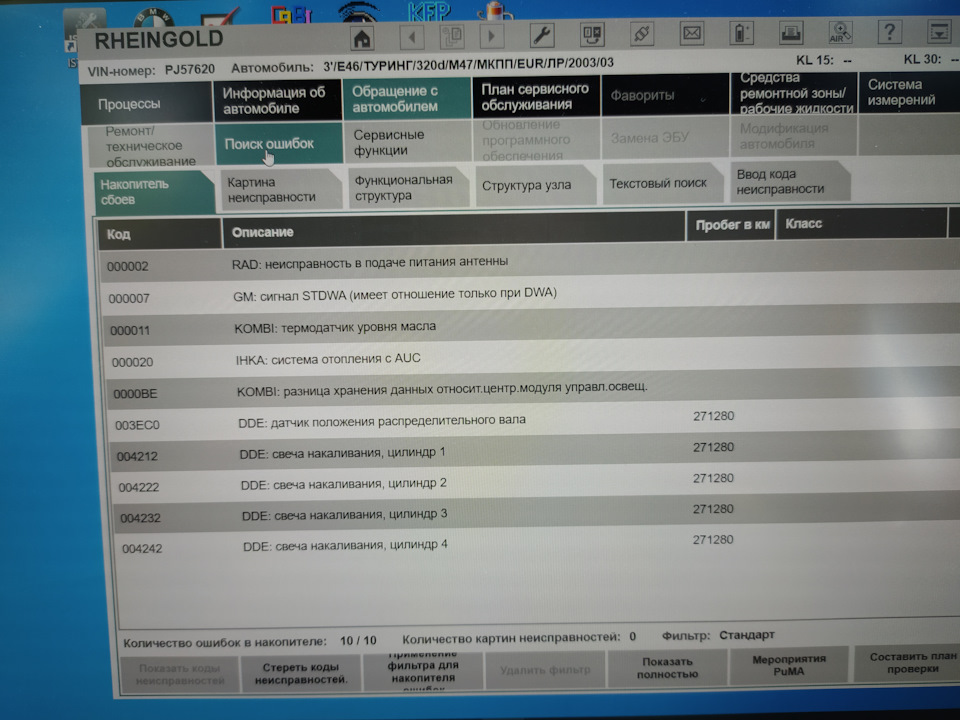Switch to Картина неисправности tab

282,189
